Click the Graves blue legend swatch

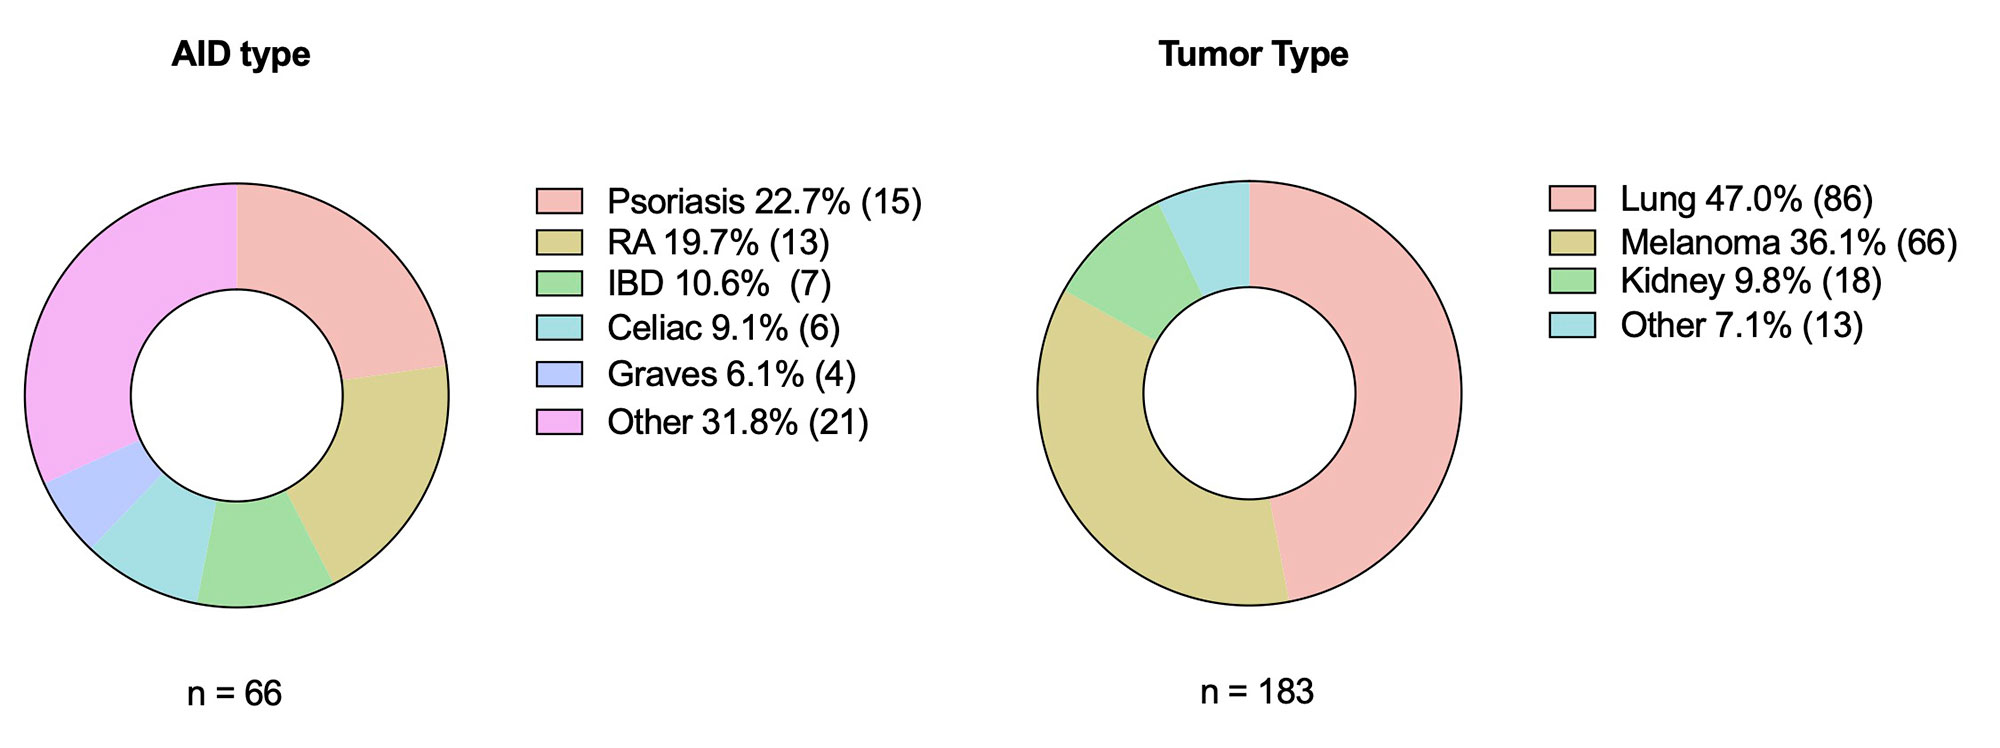(559, 375)
